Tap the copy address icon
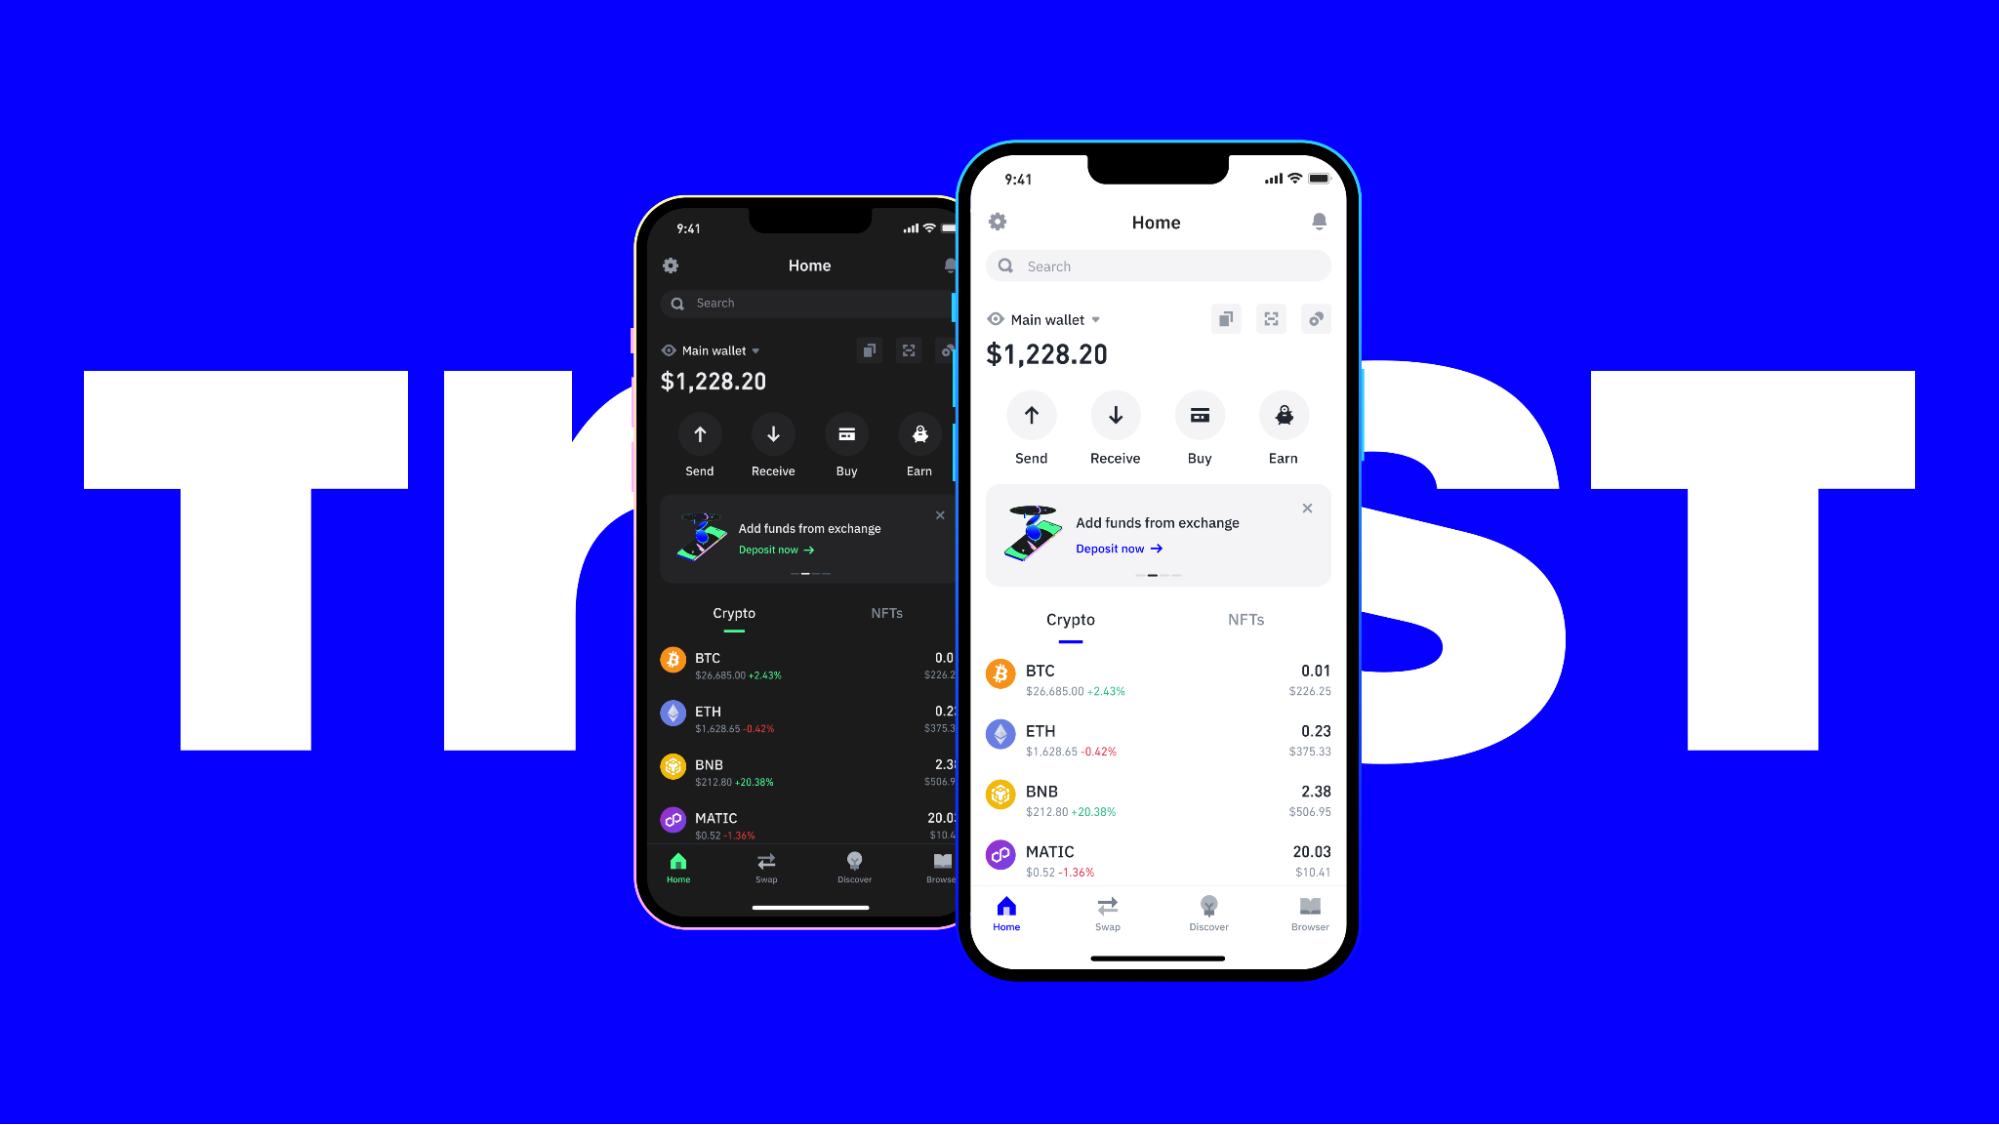Viewport: 1999px width, 1125px height. [1226, 319]
